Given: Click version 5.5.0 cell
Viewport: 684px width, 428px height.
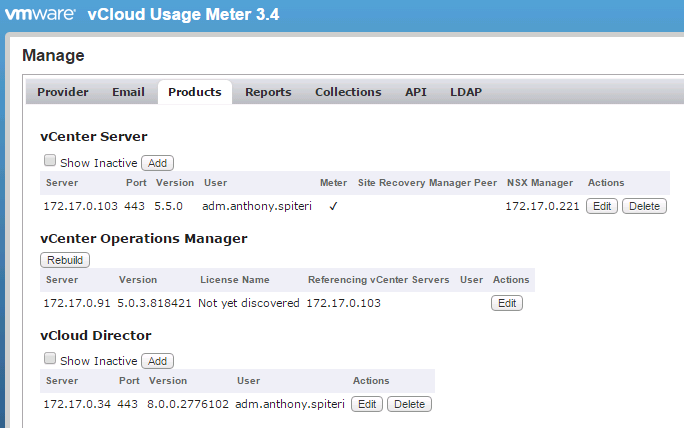Looking at the screenshot, I should (x=168, y=206).
